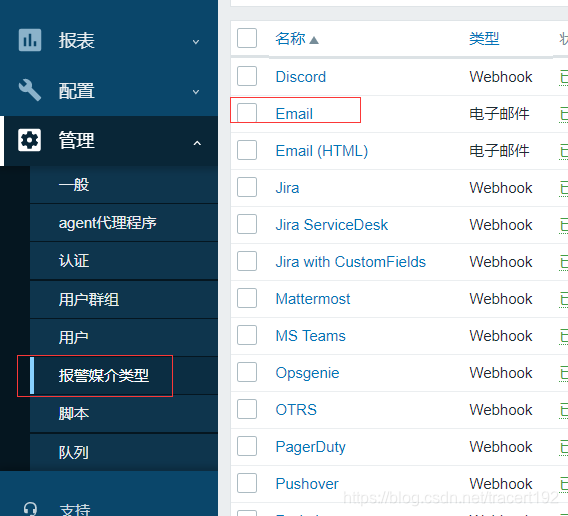Image resolution: width=568 pixels, height=516 pixels.
Task: Click the Configuration wrench icon
Action: point(30,90)
